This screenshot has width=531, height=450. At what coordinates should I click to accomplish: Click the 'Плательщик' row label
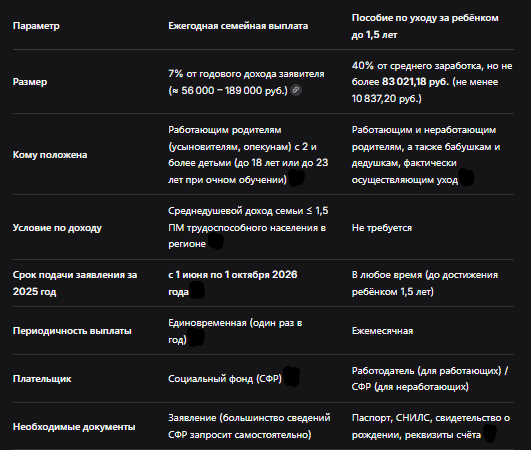click(42, 379)
